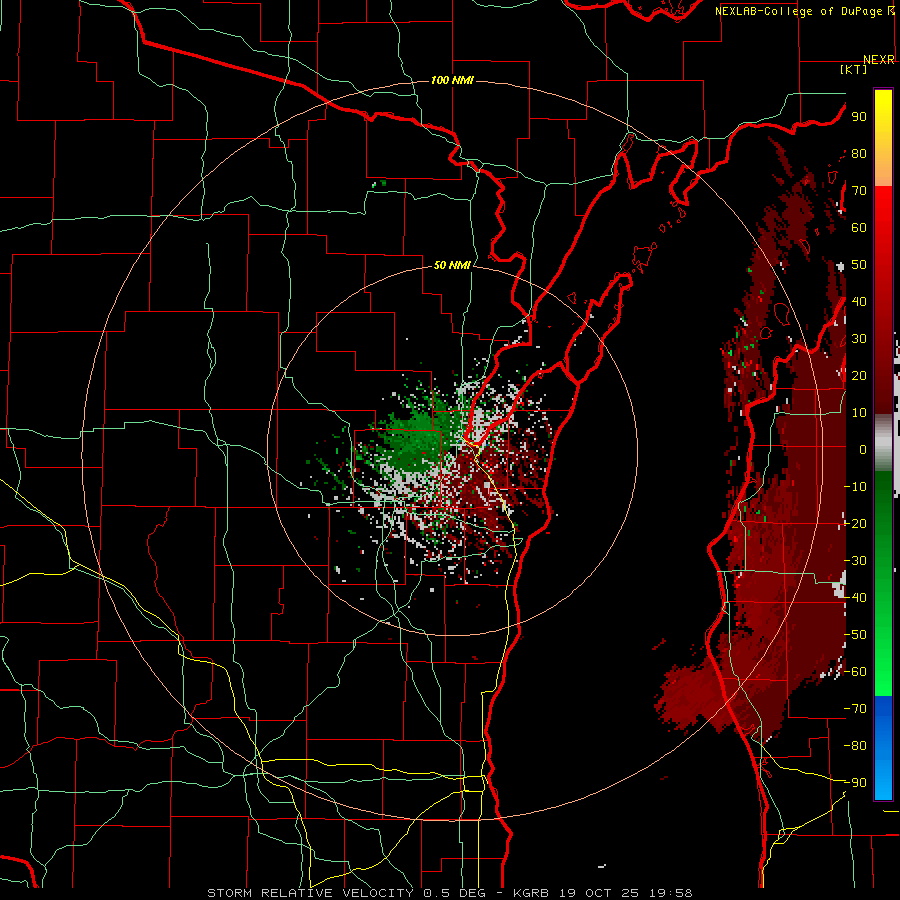Click the -90 label on velocity scale

pos(855,783)
